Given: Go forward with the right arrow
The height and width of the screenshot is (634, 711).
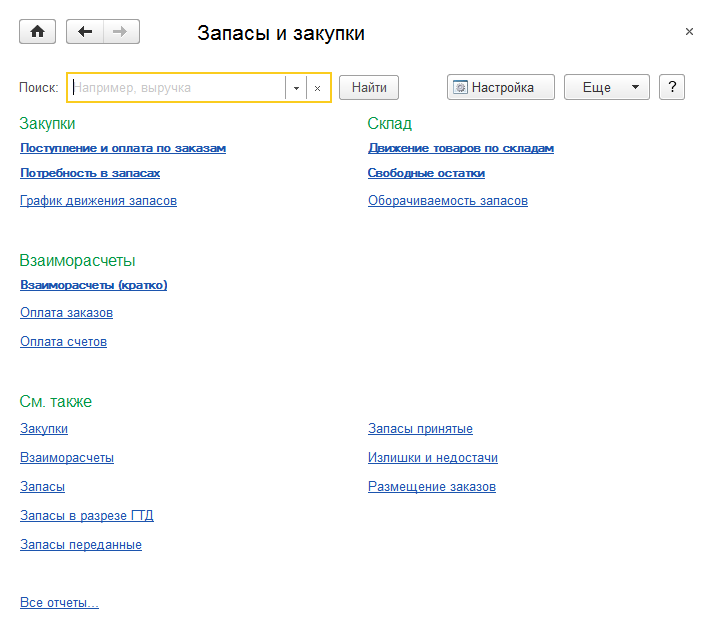Looking at the screenshot, I should coord(121,32).
